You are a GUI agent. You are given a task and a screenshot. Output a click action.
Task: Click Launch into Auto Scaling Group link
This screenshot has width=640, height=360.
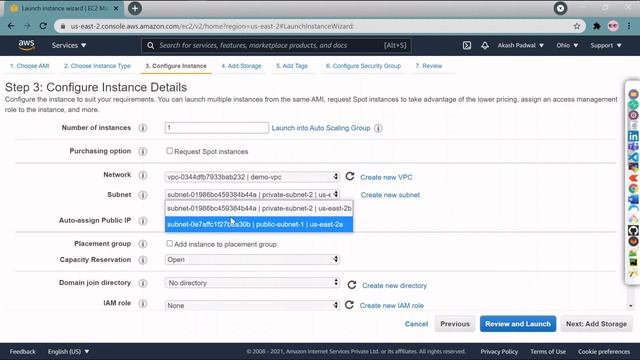point(321,128)
